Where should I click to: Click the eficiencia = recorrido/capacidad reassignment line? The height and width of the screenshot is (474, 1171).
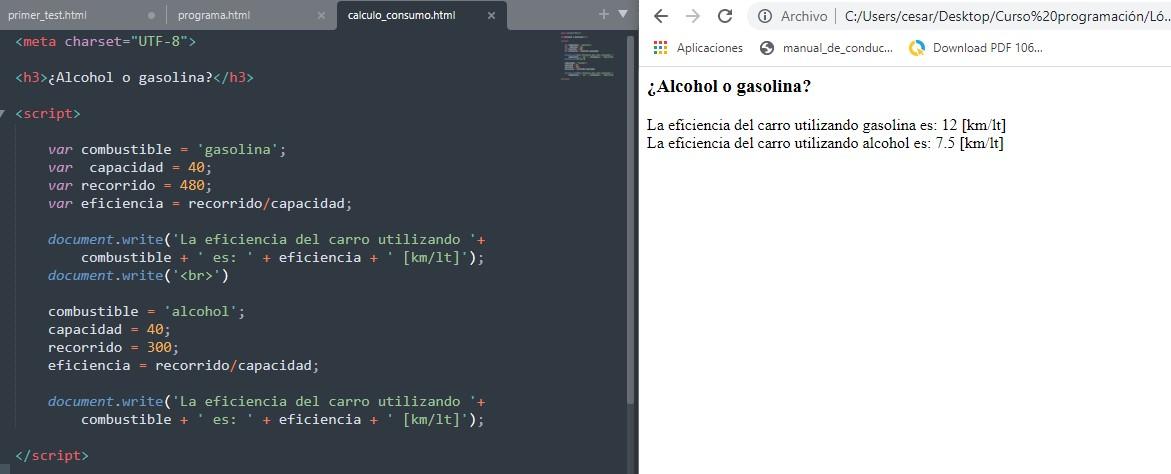[x=184, y=366]
